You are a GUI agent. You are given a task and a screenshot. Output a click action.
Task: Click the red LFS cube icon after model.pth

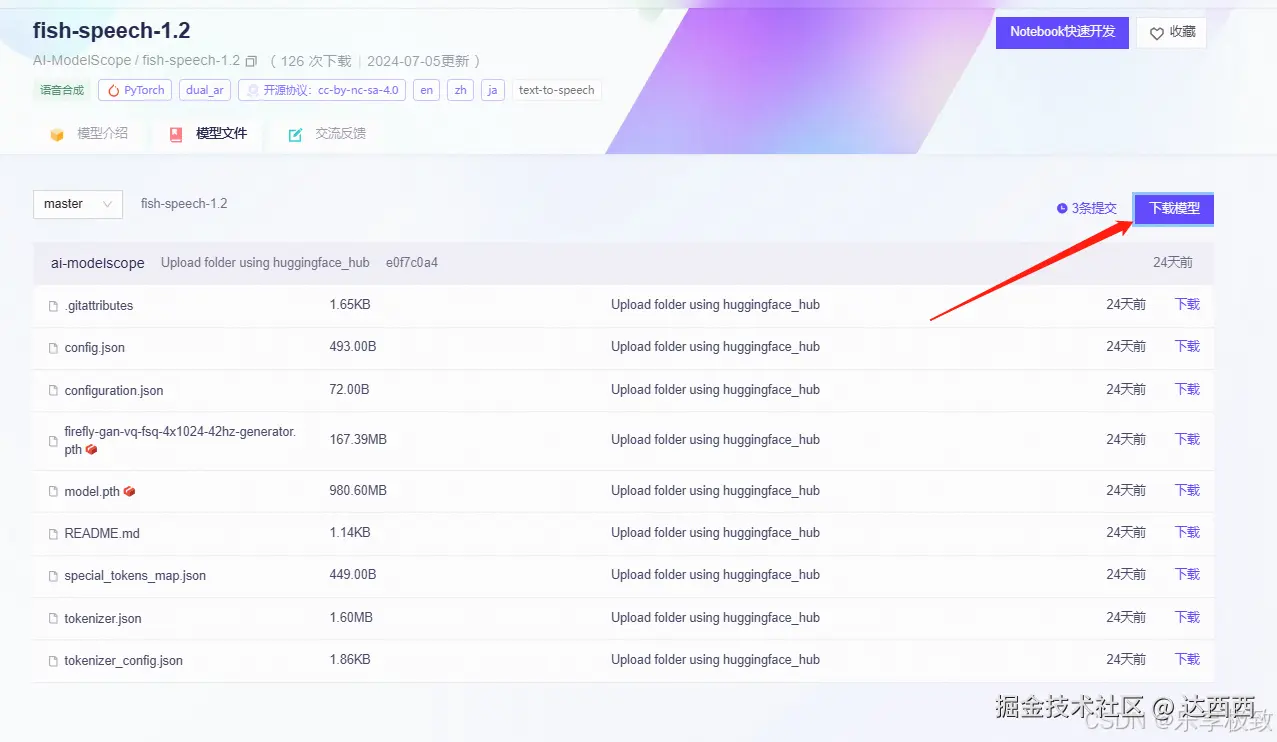coord(129,491)
